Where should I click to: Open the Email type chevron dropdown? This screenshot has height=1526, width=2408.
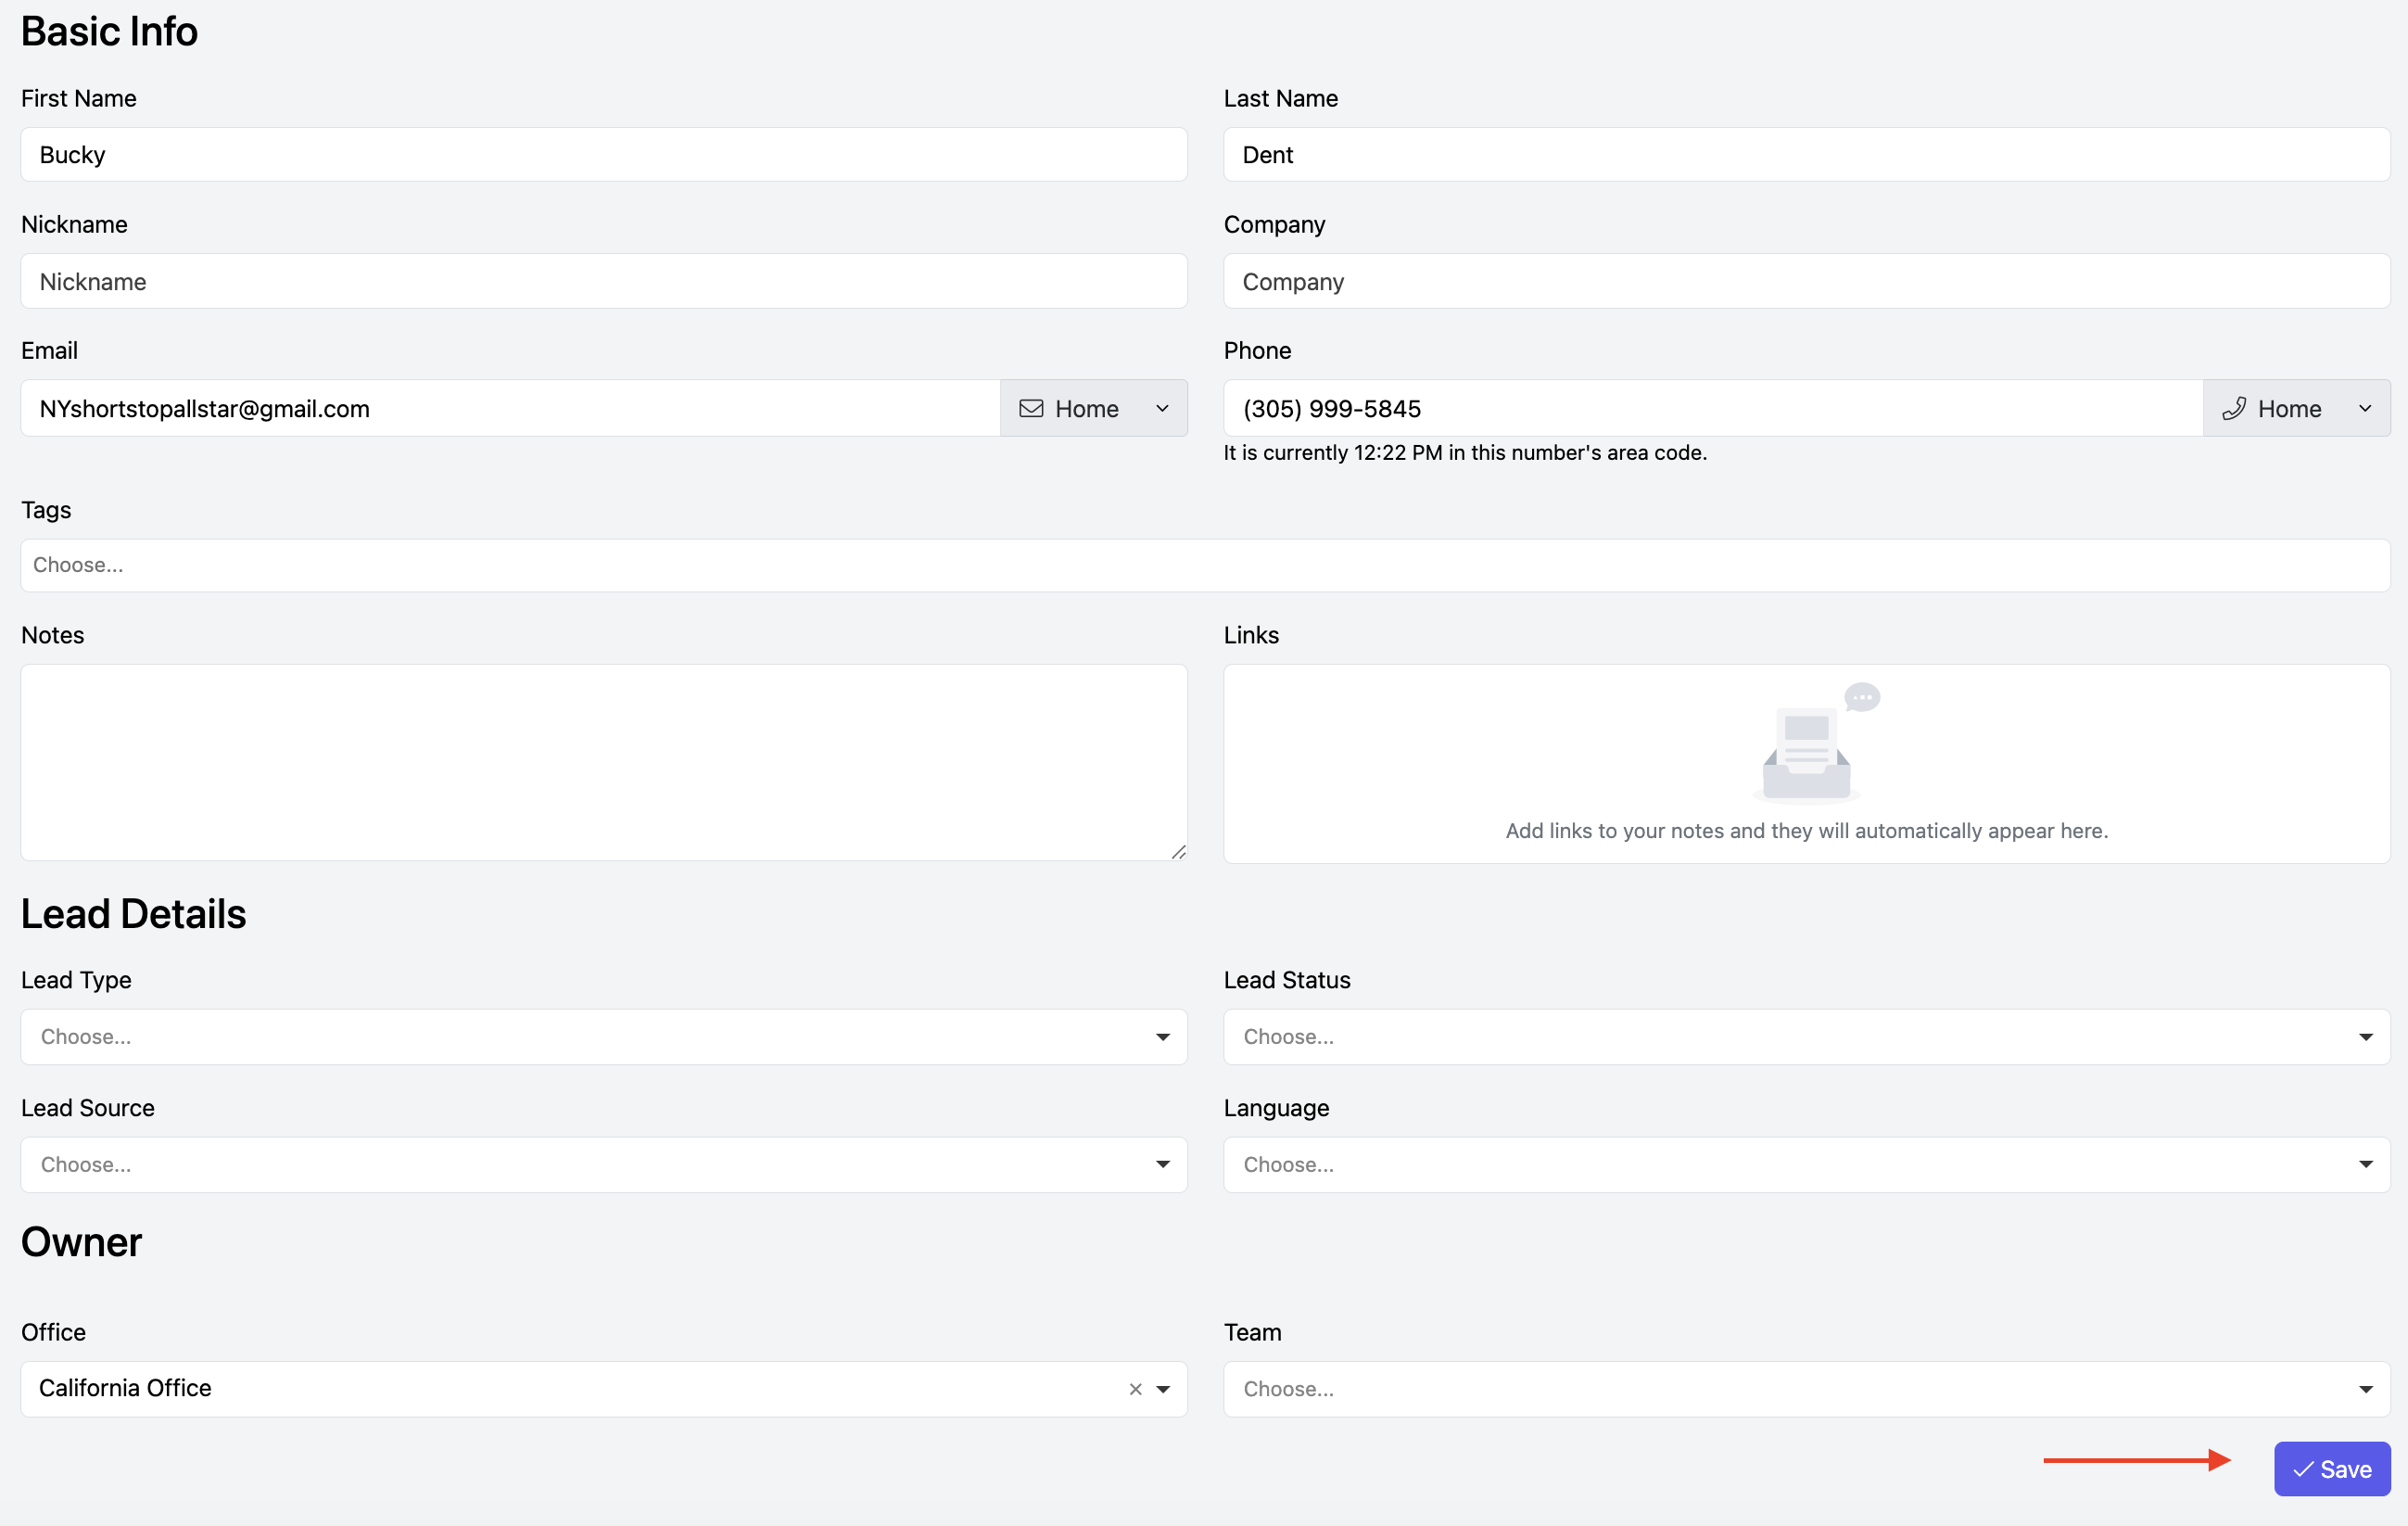click(1162, 409)
